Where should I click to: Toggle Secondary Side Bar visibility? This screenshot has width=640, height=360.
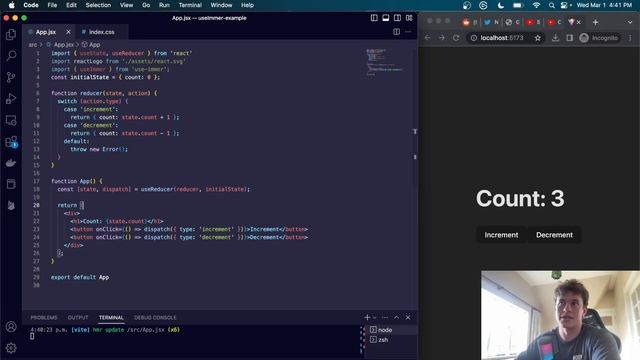pos(397,18)
